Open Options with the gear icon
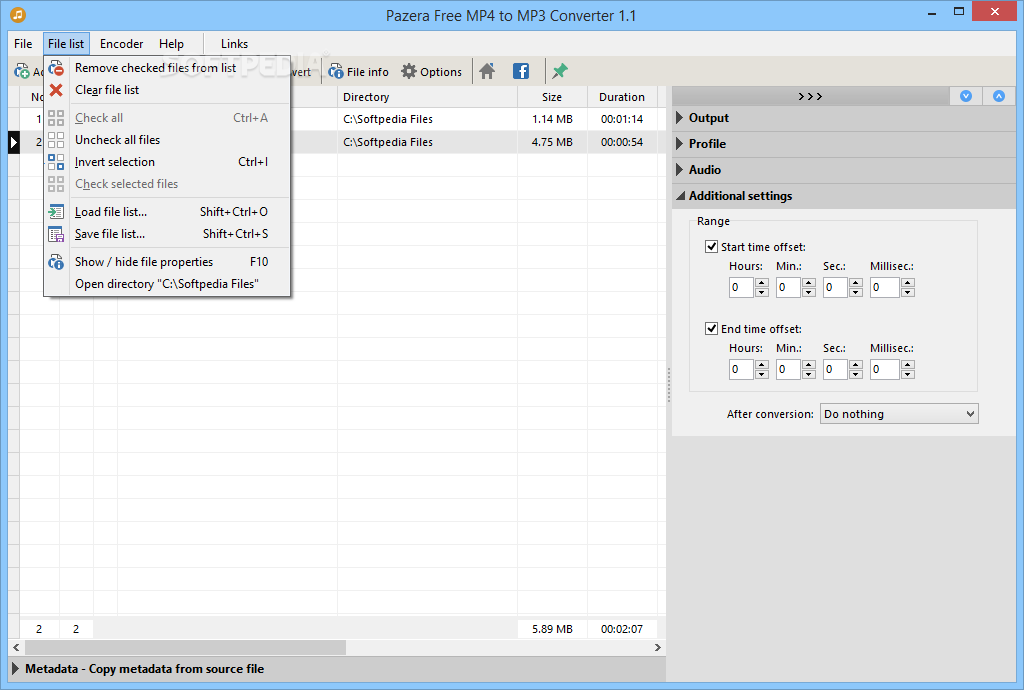This screenshot has width=1024, height=690. coord(409,71)
